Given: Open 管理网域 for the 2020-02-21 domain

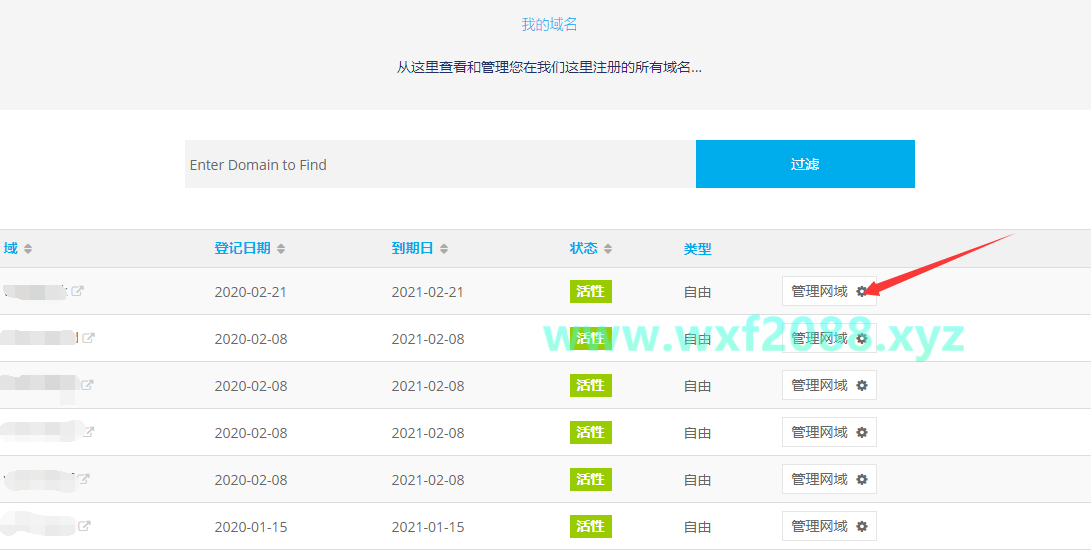Looking at the screenshot, I should 829,291.
